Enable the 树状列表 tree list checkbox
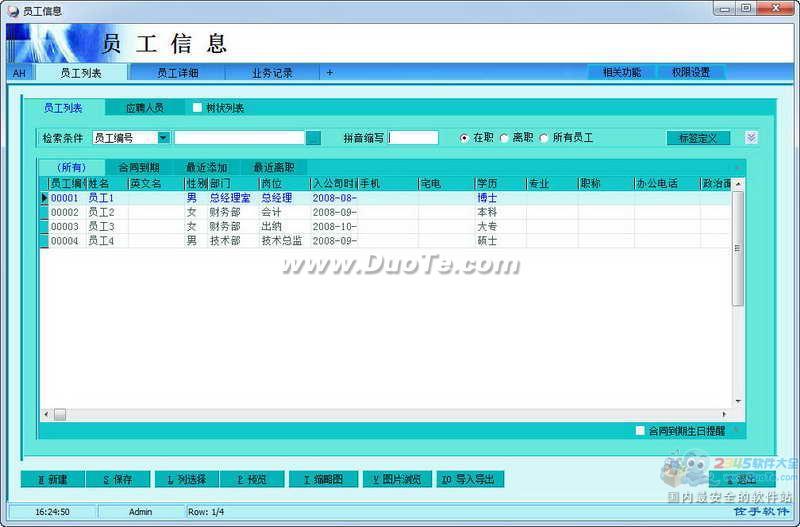 click(x=197, y=108)
